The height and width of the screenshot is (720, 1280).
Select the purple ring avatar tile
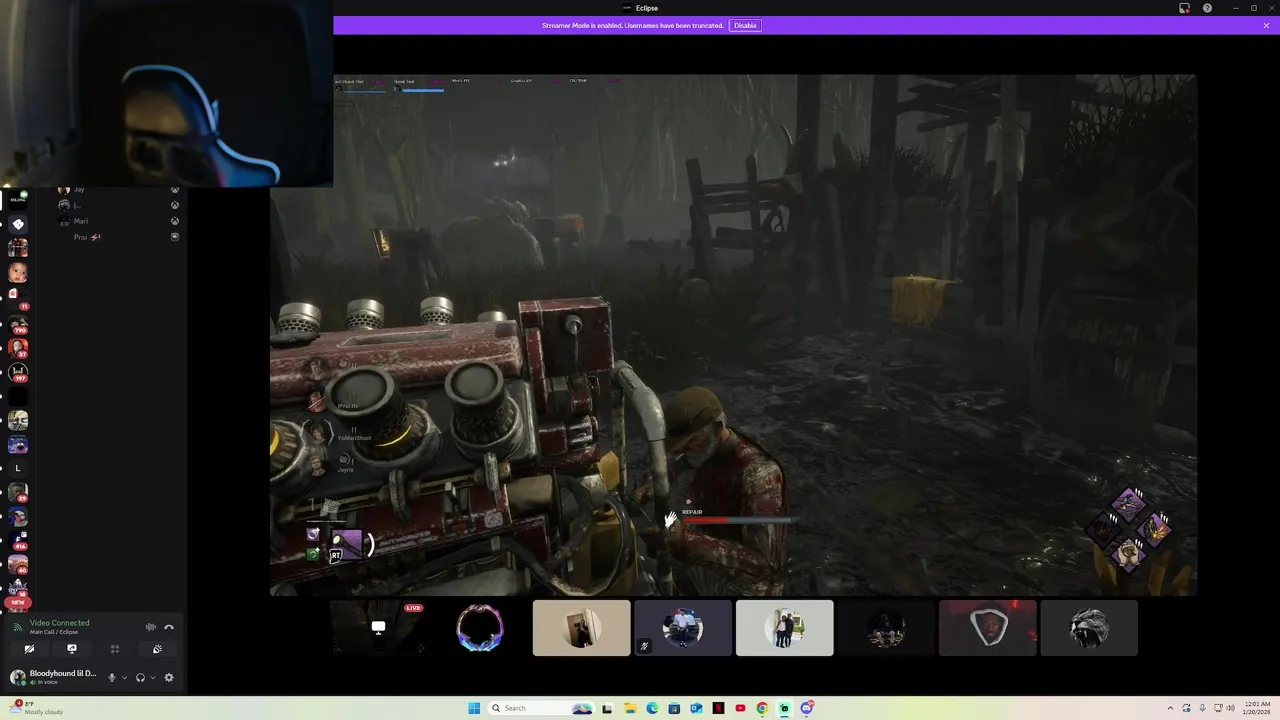point(480,628)
